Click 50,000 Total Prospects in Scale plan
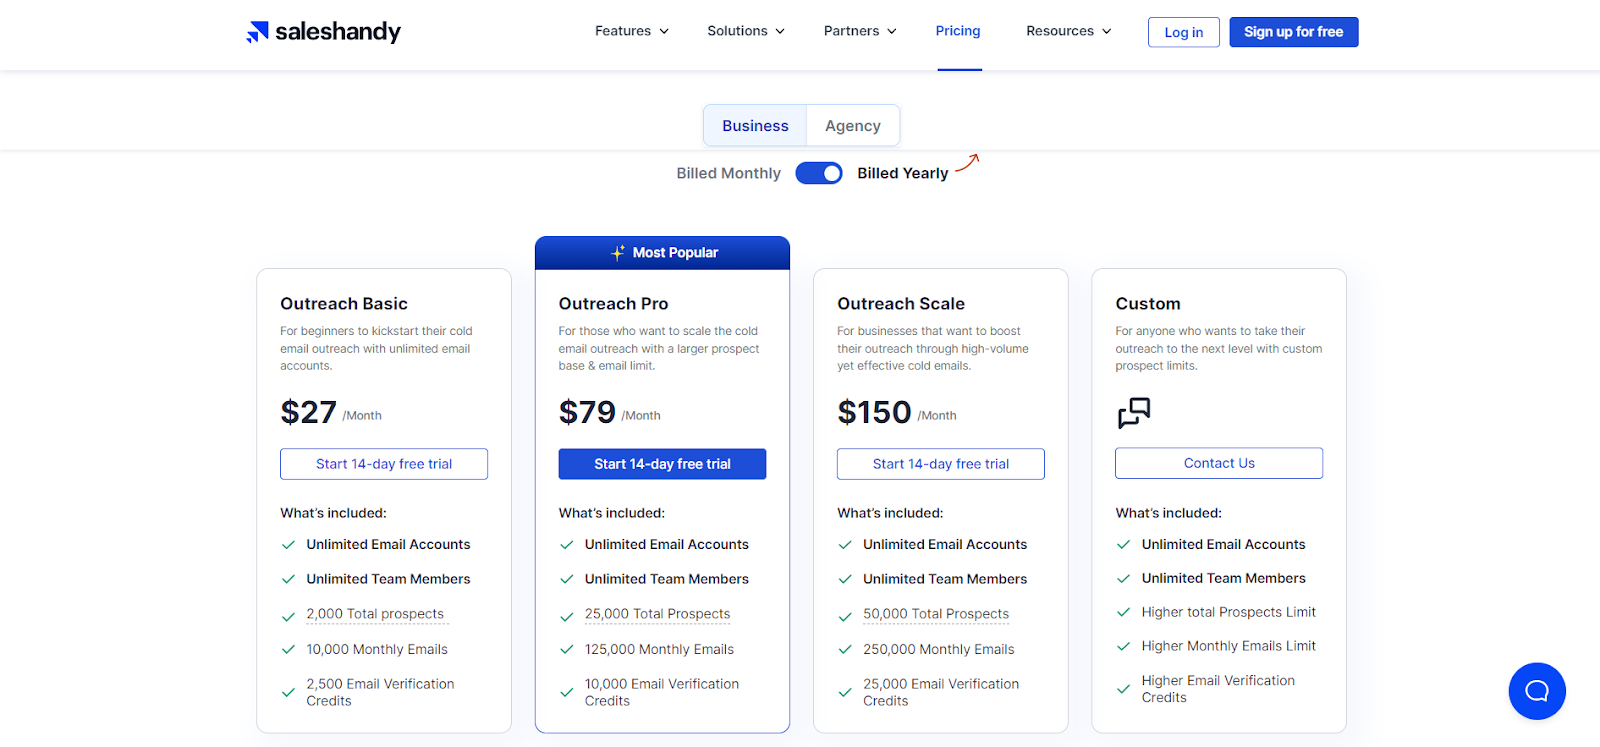Image resolution: width=1600 pixels, height=747 pixels. tap(936, 614)
